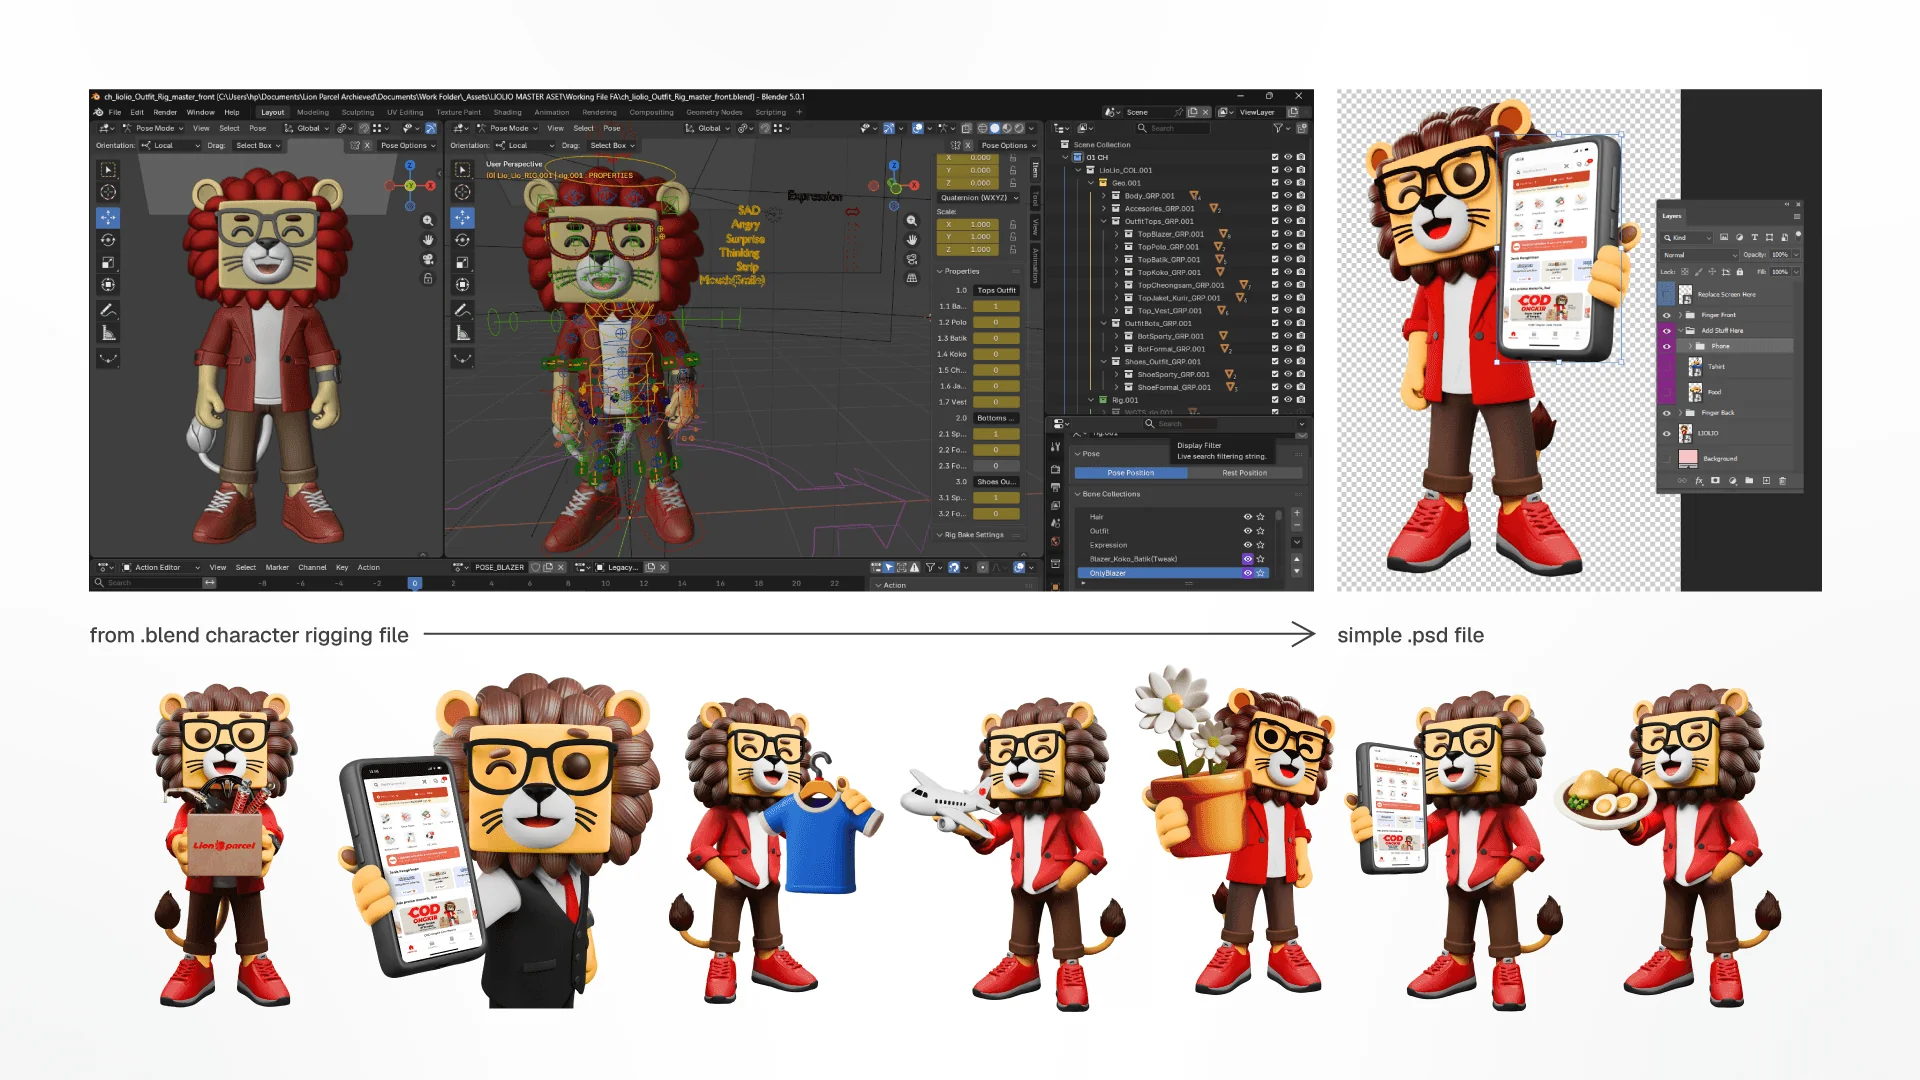Hide the Hair bone collection eye

[1248, 517]
